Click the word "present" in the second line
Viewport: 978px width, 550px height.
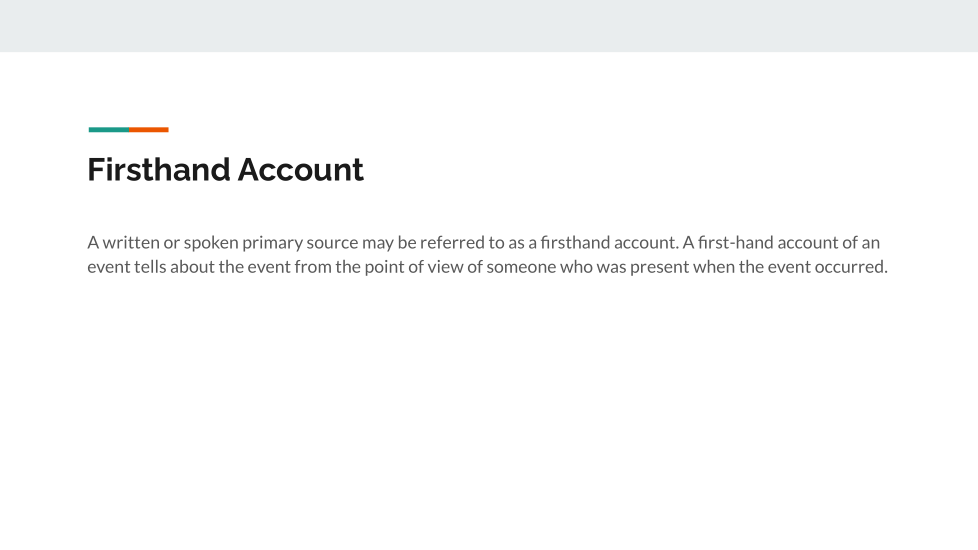pos(659,268)
